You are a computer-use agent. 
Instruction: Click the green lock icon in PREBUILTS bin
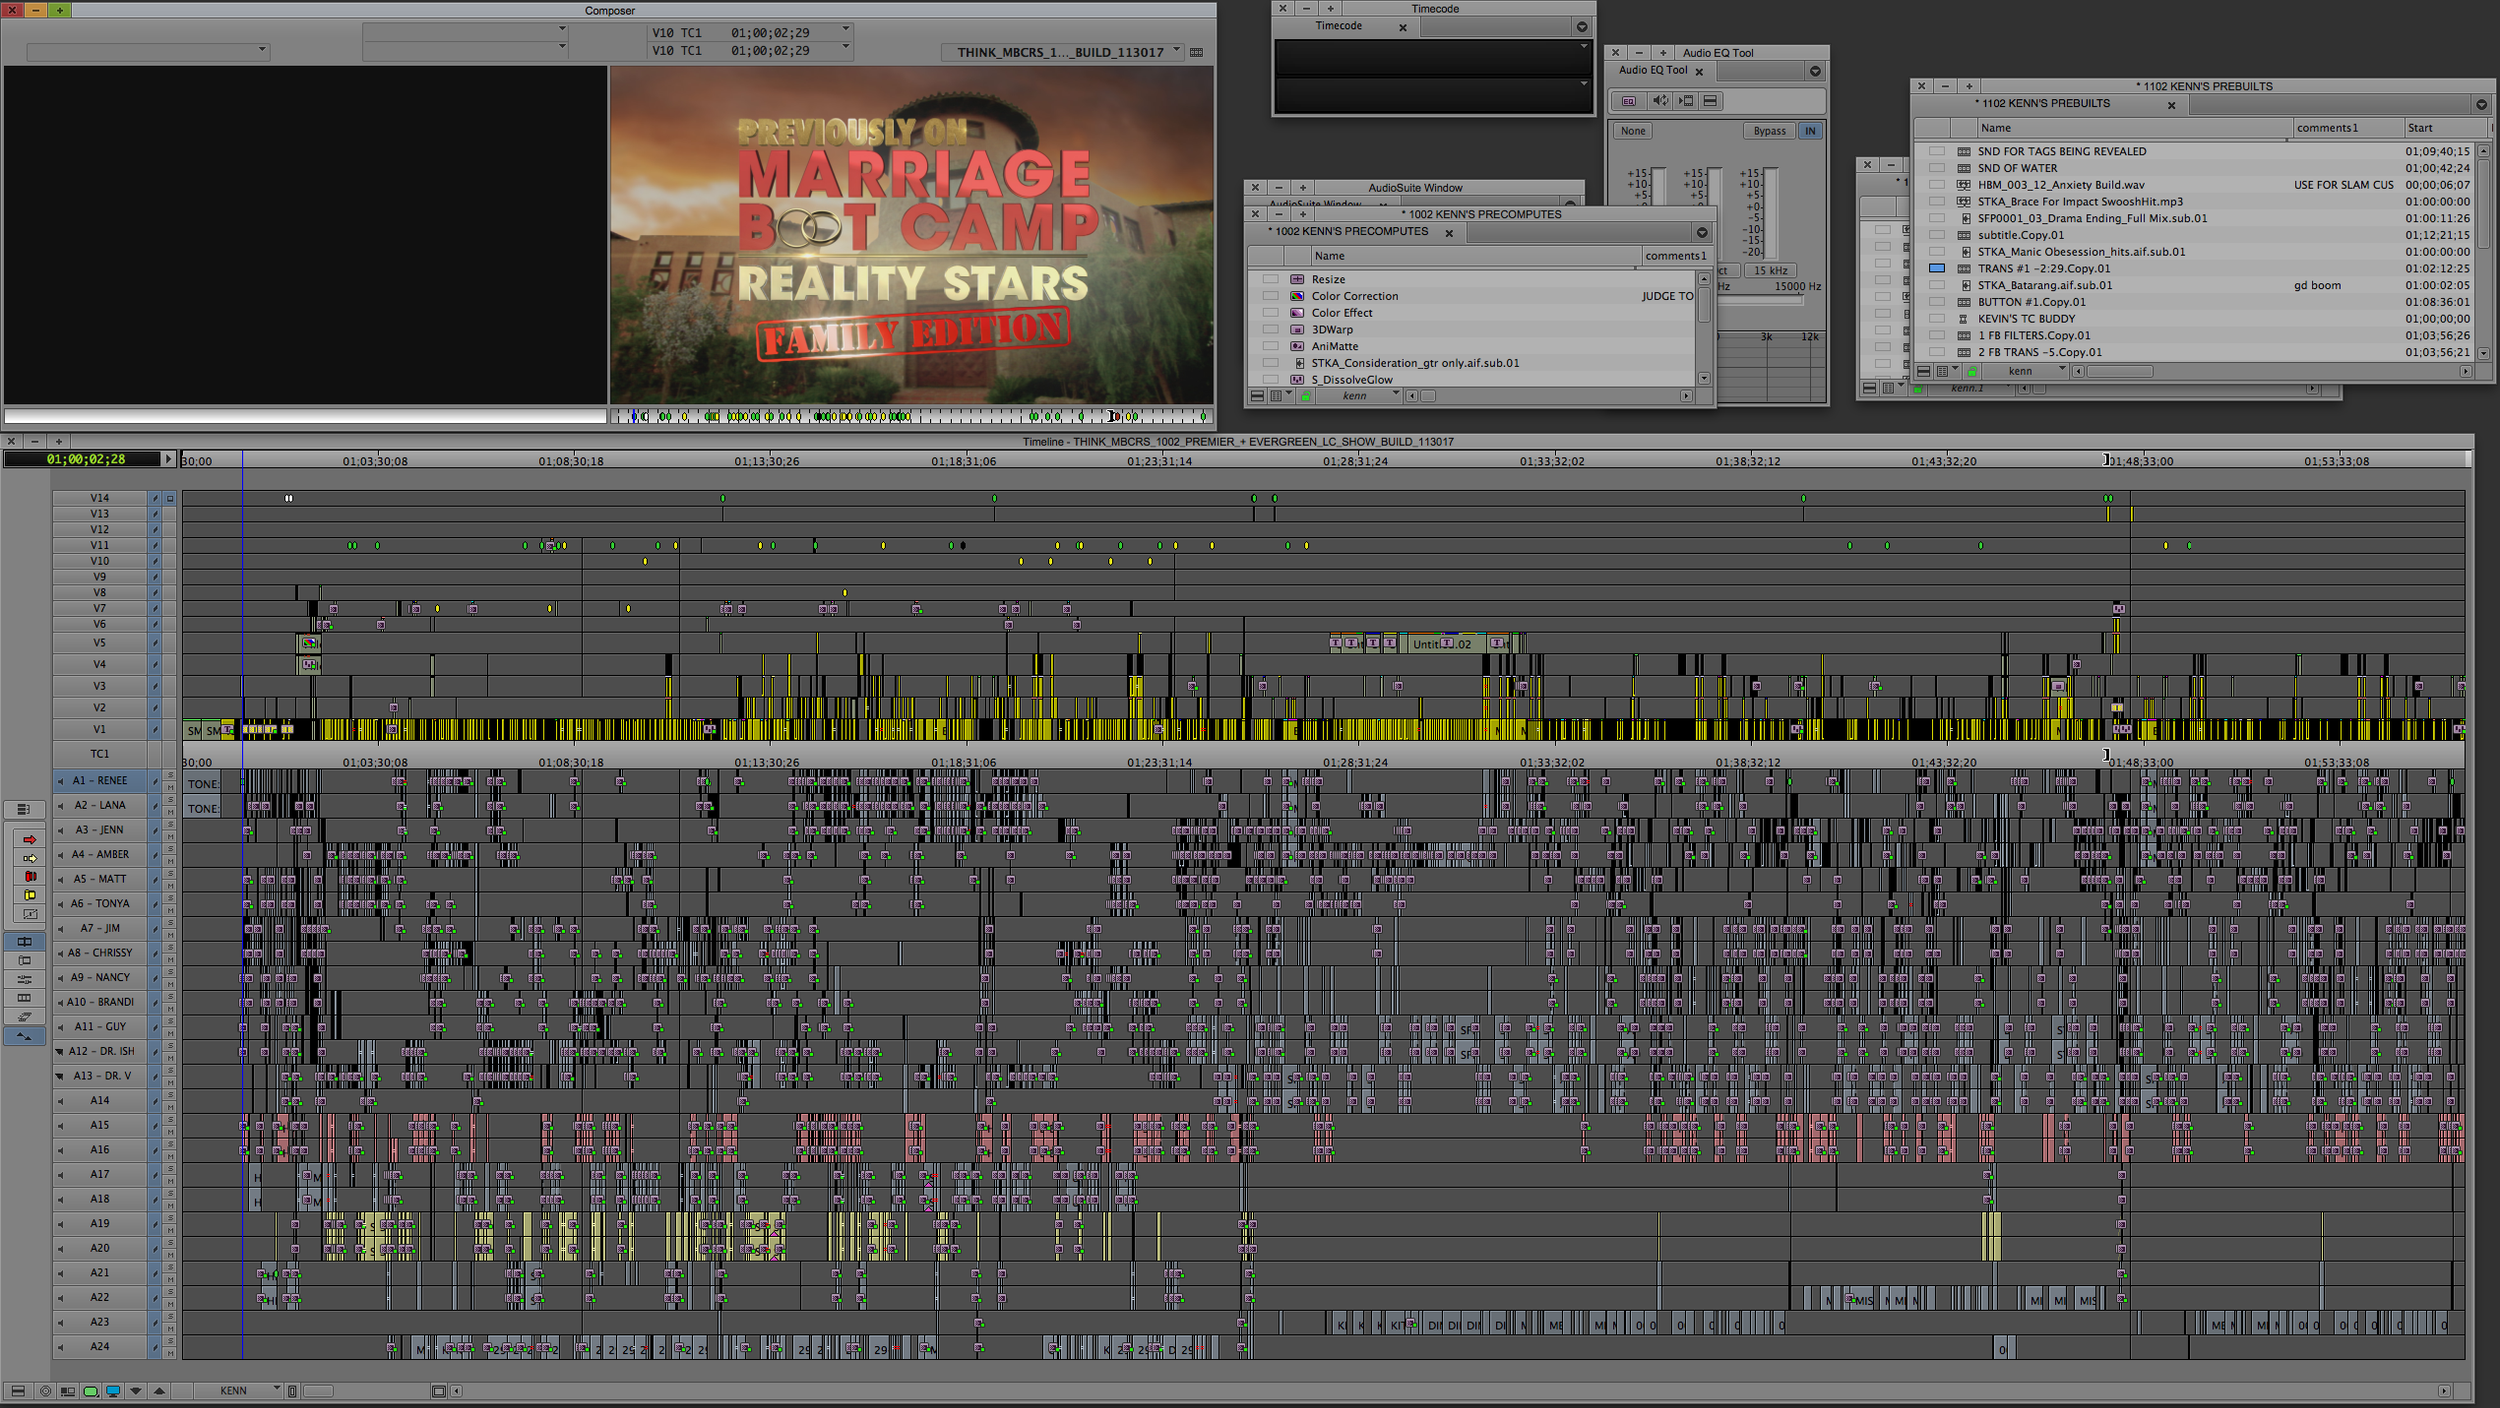click(1973, 371)
